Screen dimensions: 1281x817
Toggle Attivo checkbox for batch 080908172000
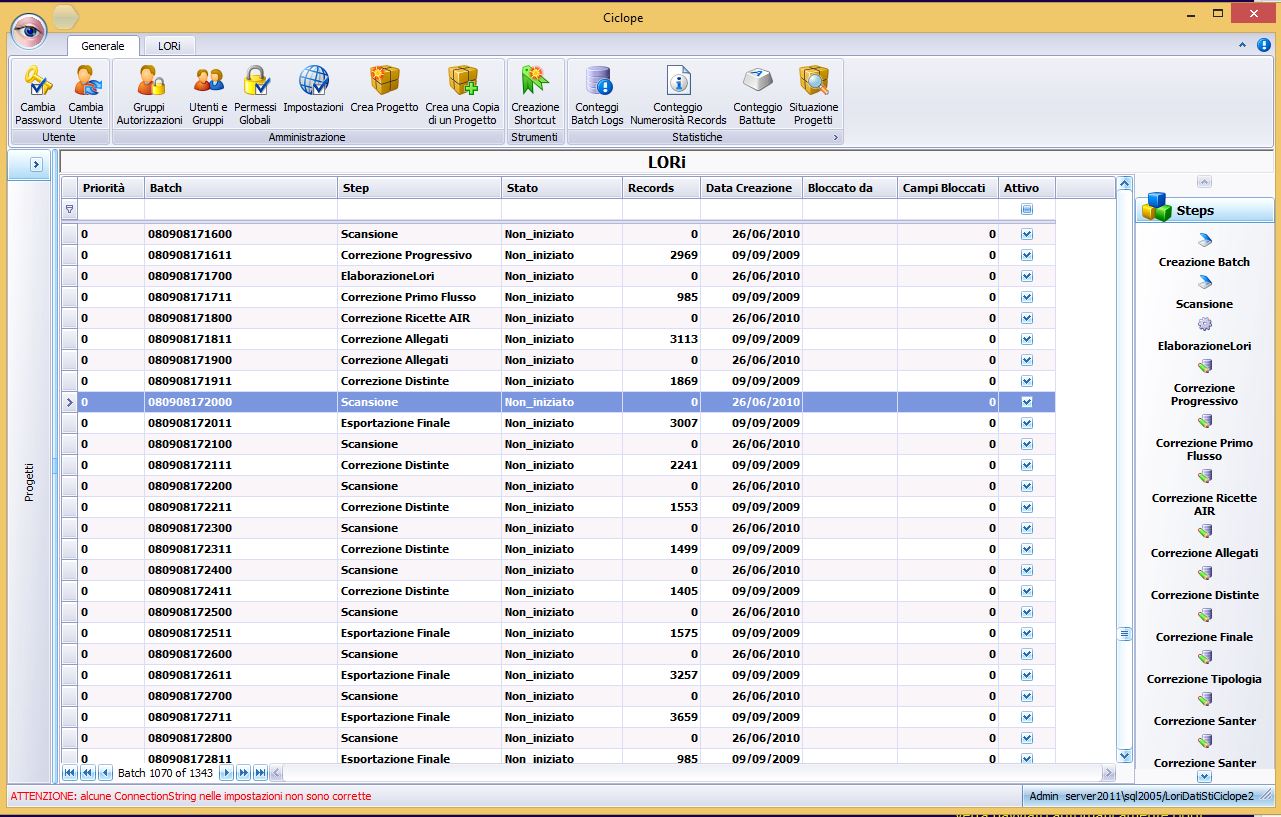(1026, 402)
